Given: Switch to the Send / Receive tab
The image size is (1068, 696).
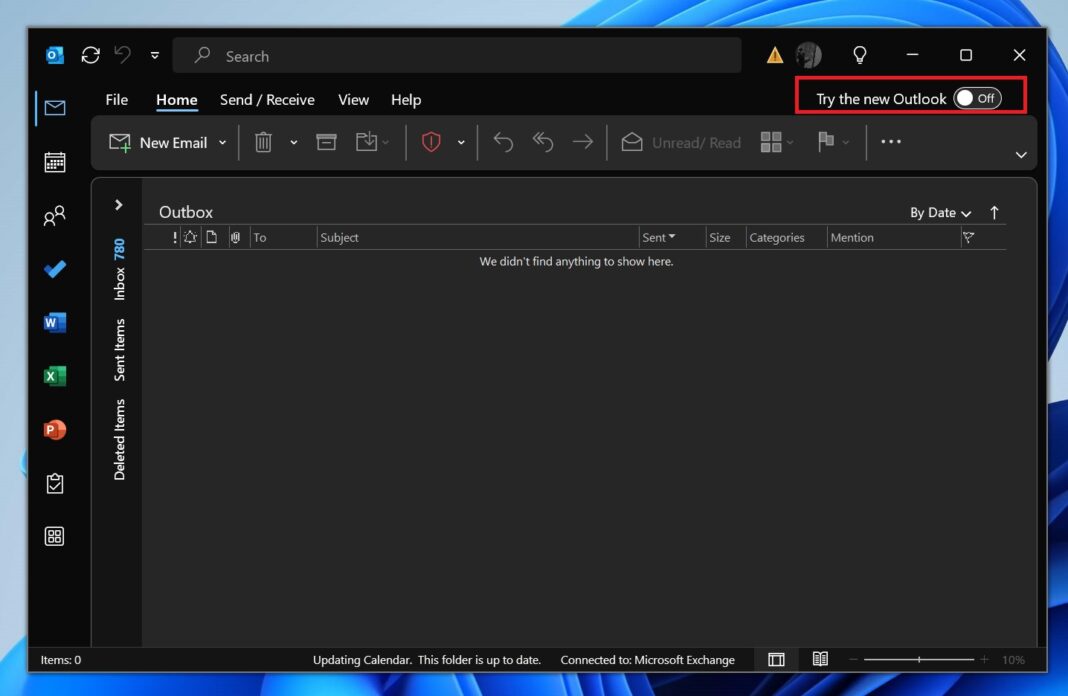Looking at the screenshot, I should coord(266,99).
